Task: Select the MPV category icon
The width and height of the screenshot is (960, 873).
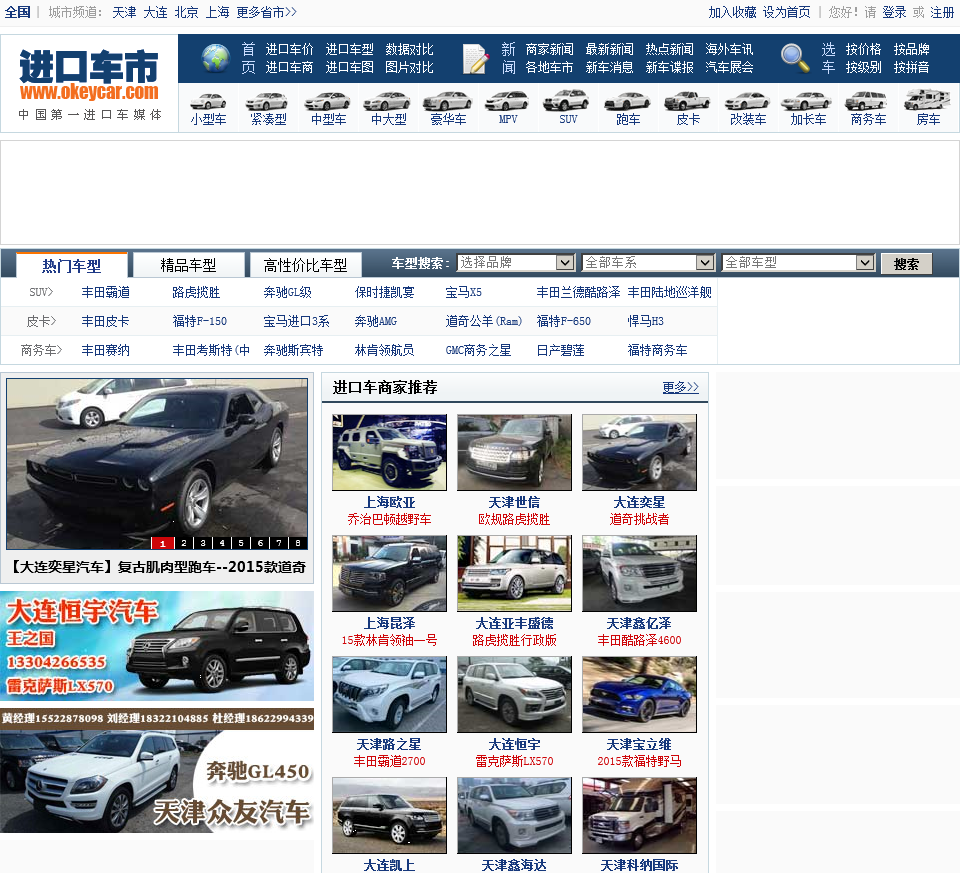Action: (x=508, y=102)
